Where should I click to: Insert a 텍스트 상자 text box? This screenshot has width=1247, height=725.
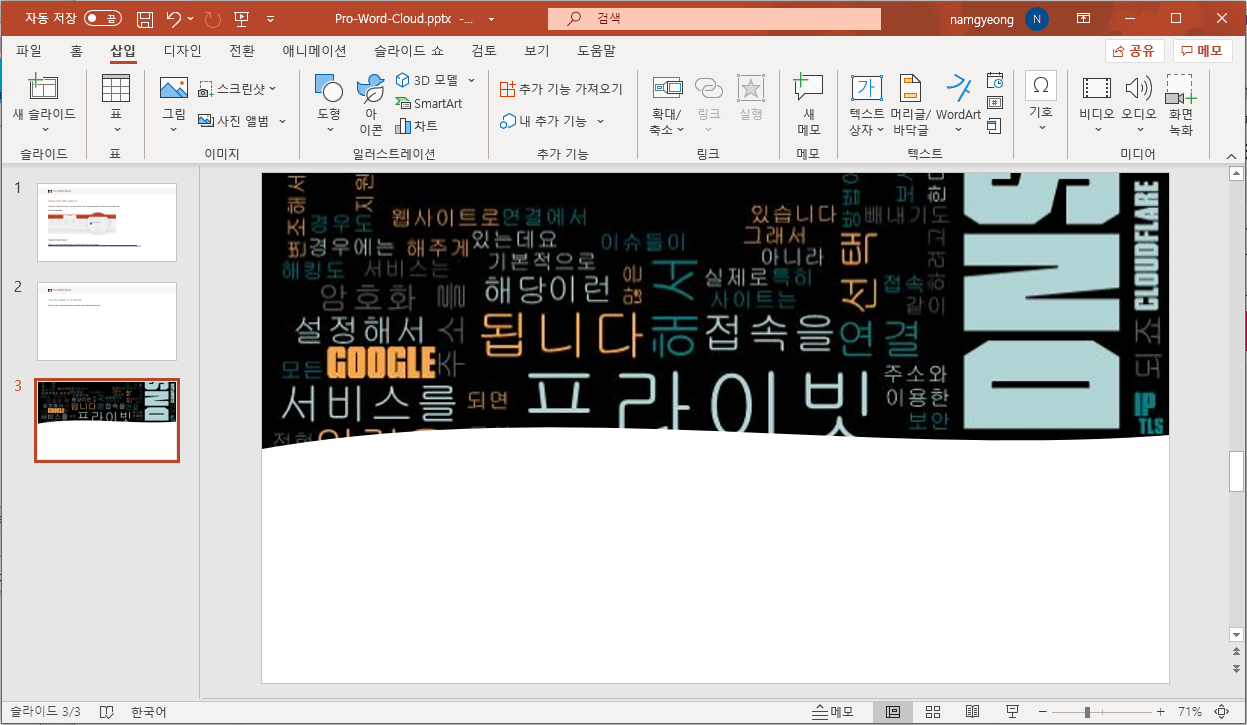(x=866, y=103)
